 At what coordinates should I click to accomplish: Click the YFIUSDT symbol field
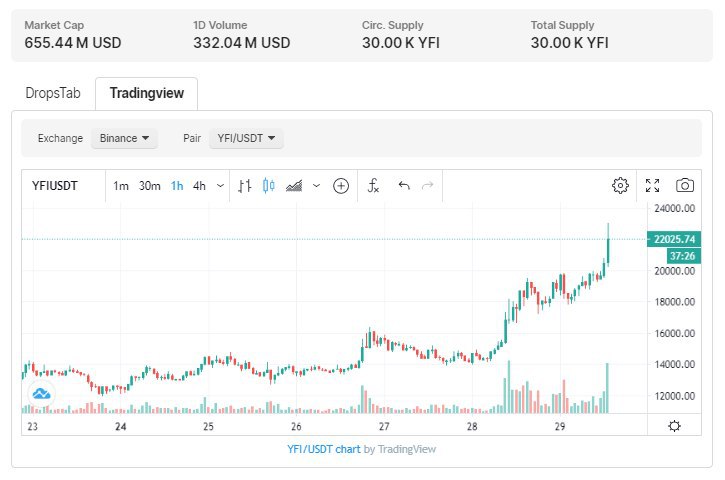click(56, 185)
